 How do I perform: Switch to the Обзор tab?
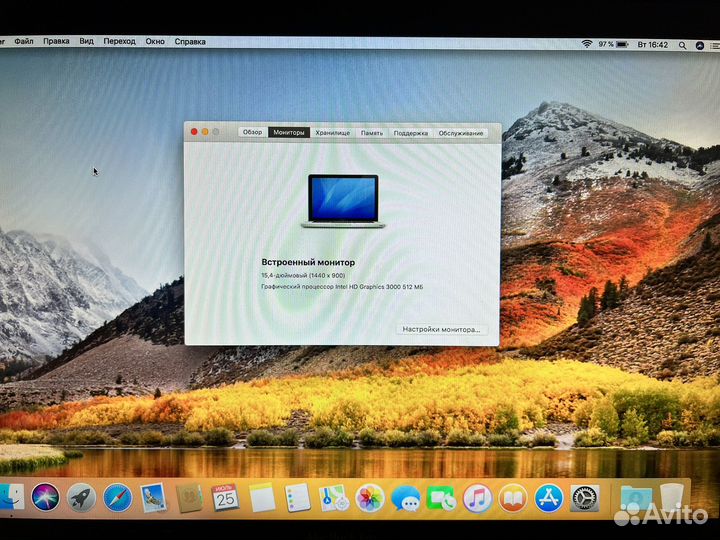253,132
